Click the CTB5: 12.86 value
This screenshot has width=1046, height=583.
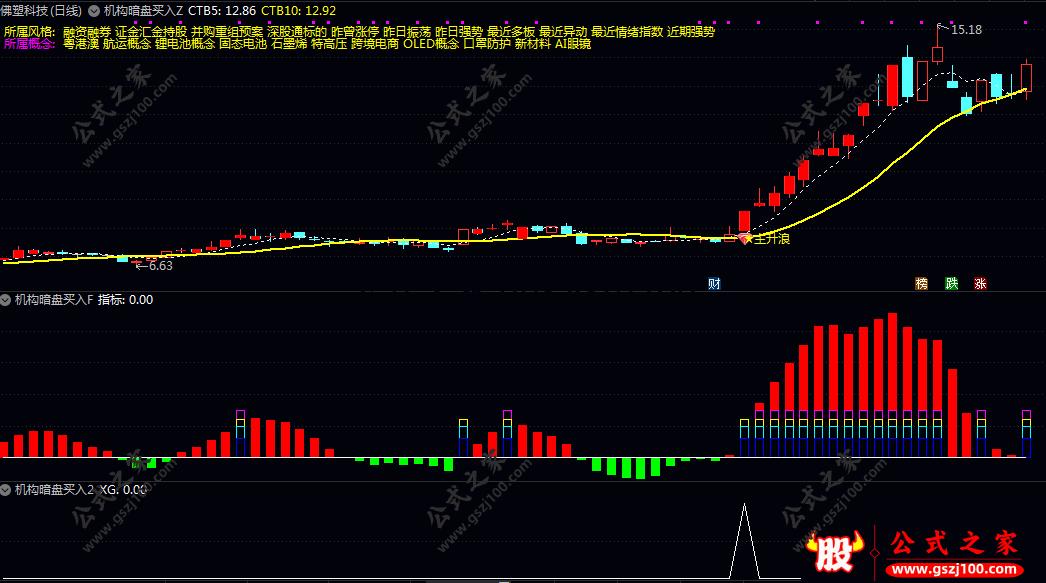(x=222, y=11)
